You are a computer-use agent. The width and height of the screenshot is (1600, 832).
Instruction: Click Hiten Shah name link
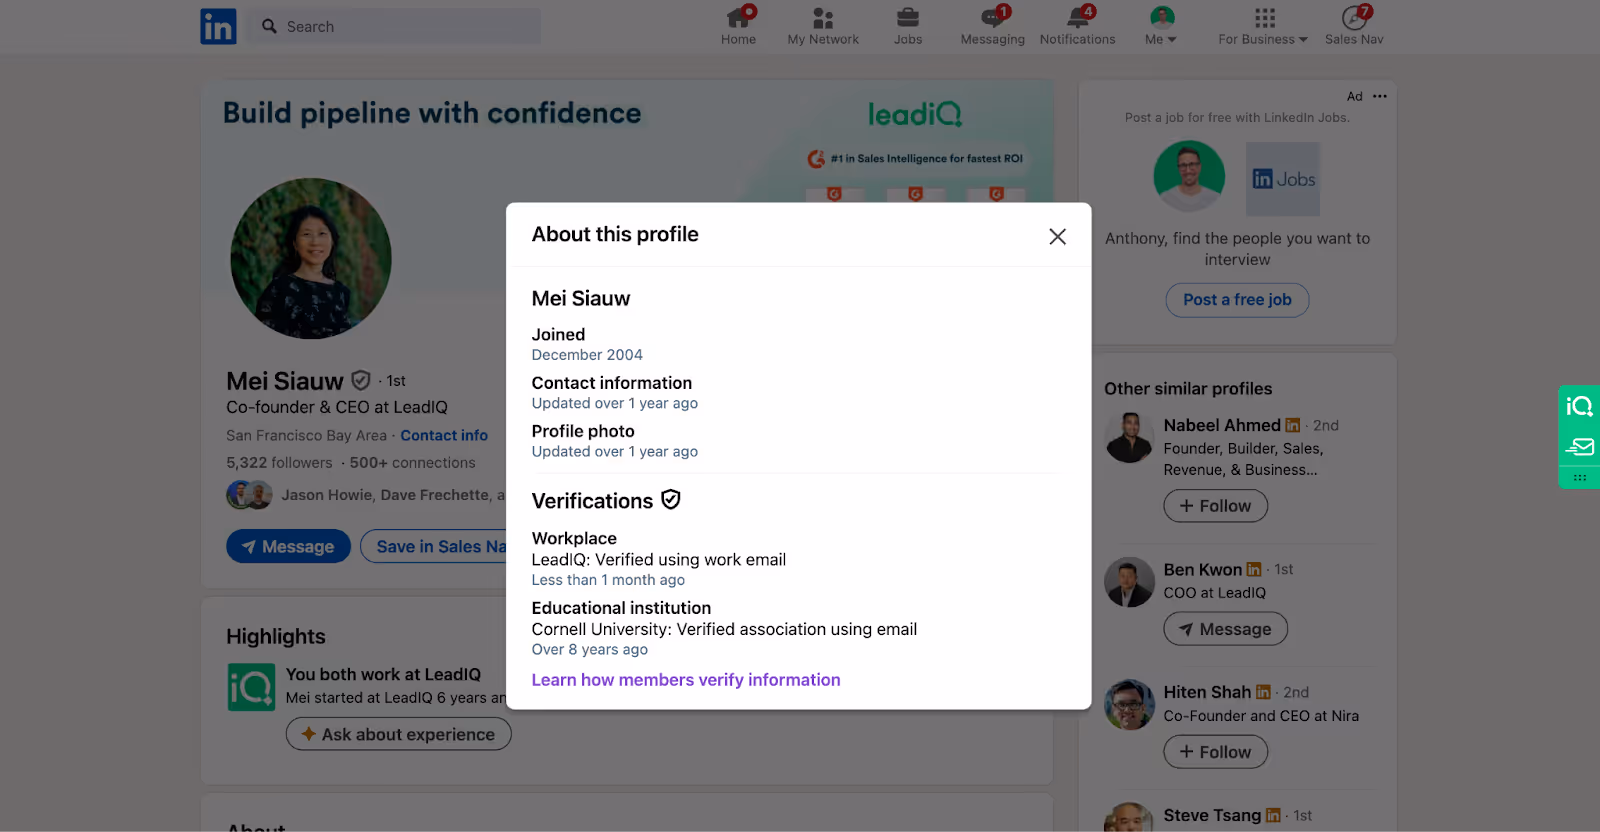1207,692
